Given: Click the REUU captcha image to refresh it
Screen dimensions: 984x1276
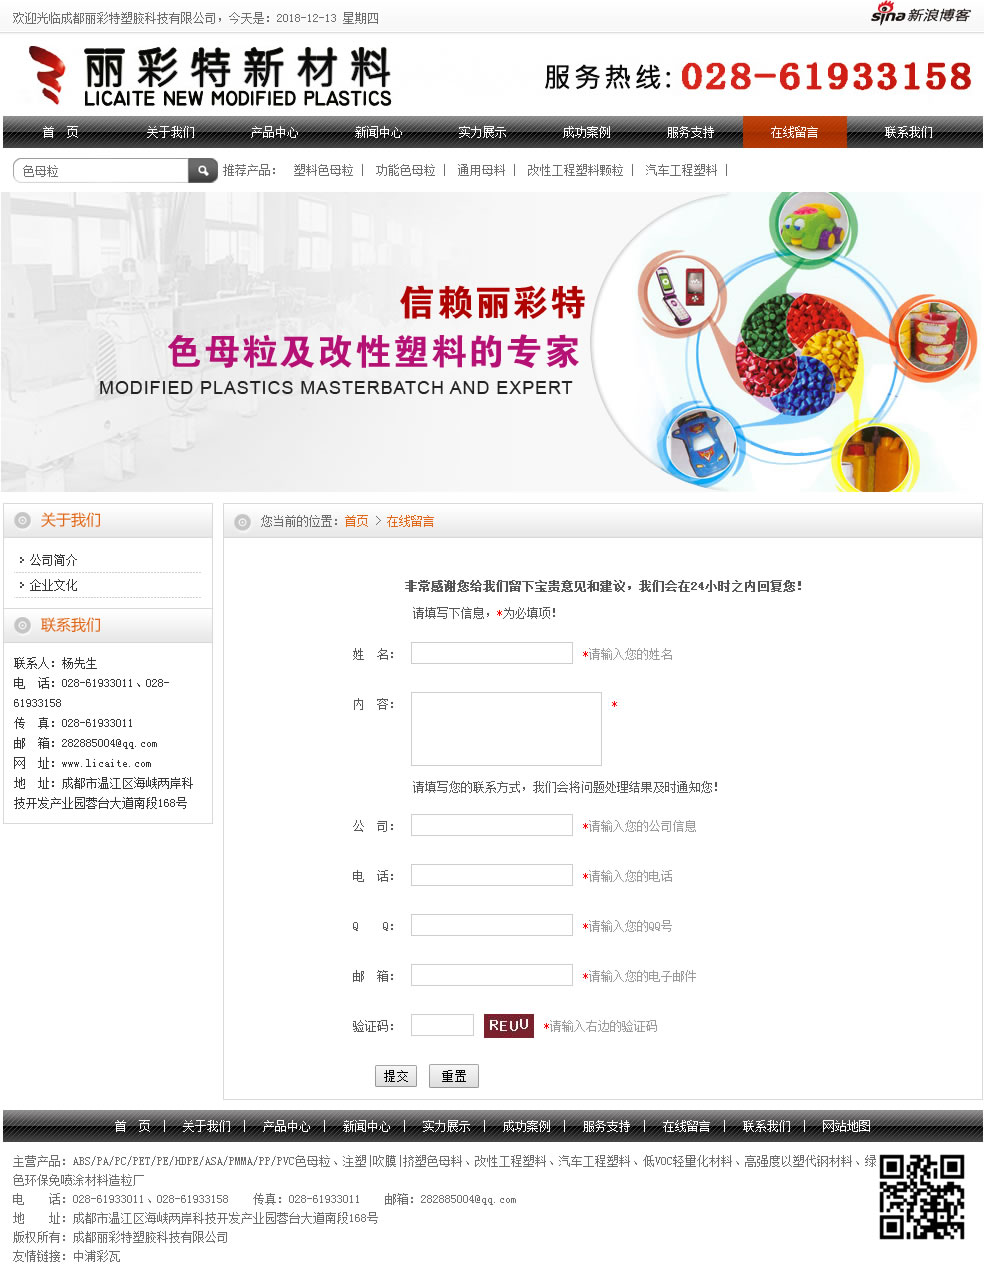Looking at the screenshot, I should point(508,1025).
